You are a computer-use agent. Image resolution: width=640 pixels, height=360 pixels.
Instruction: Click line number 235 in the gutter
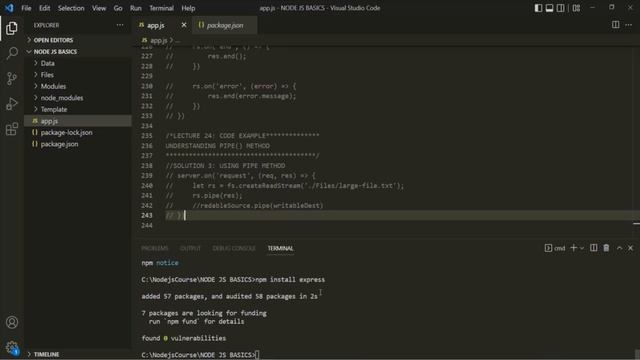point(147,136)
